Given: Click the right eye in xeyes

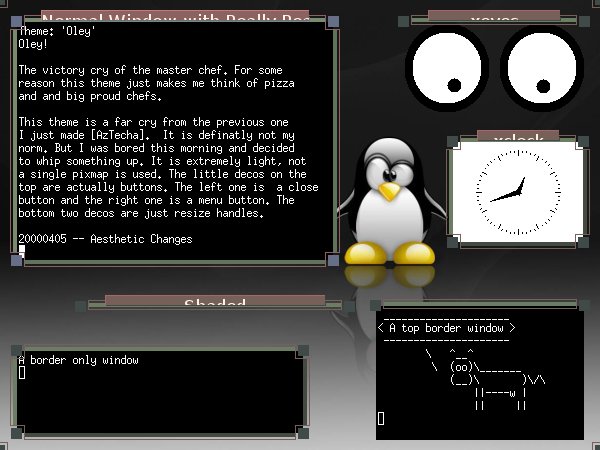Looking at the screenshot, I should pyautogui.click(x=542, y=68).
